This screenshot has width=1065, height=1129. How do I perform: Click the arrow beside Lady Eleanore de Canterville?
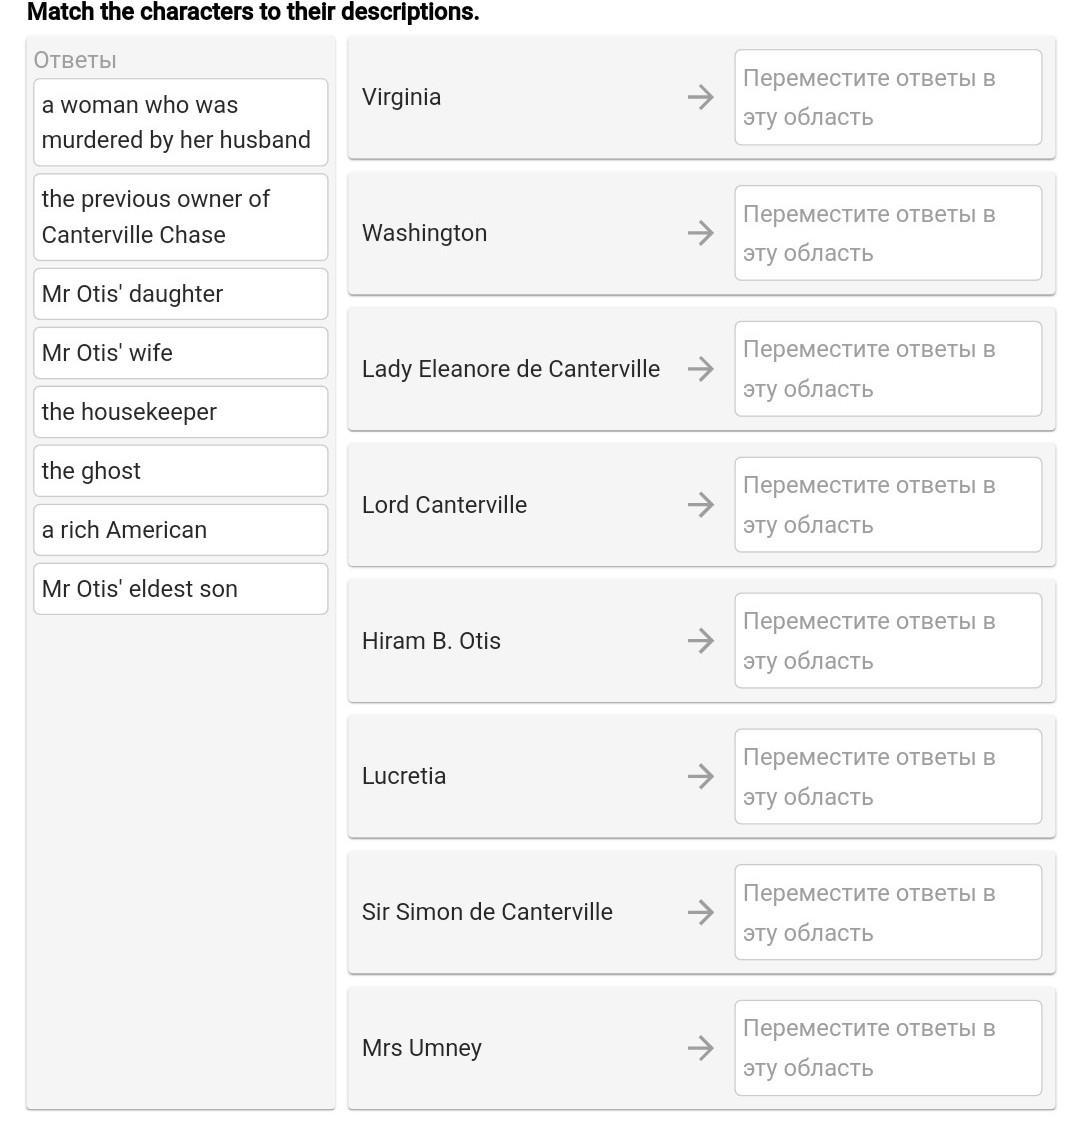tap(701, 369)
